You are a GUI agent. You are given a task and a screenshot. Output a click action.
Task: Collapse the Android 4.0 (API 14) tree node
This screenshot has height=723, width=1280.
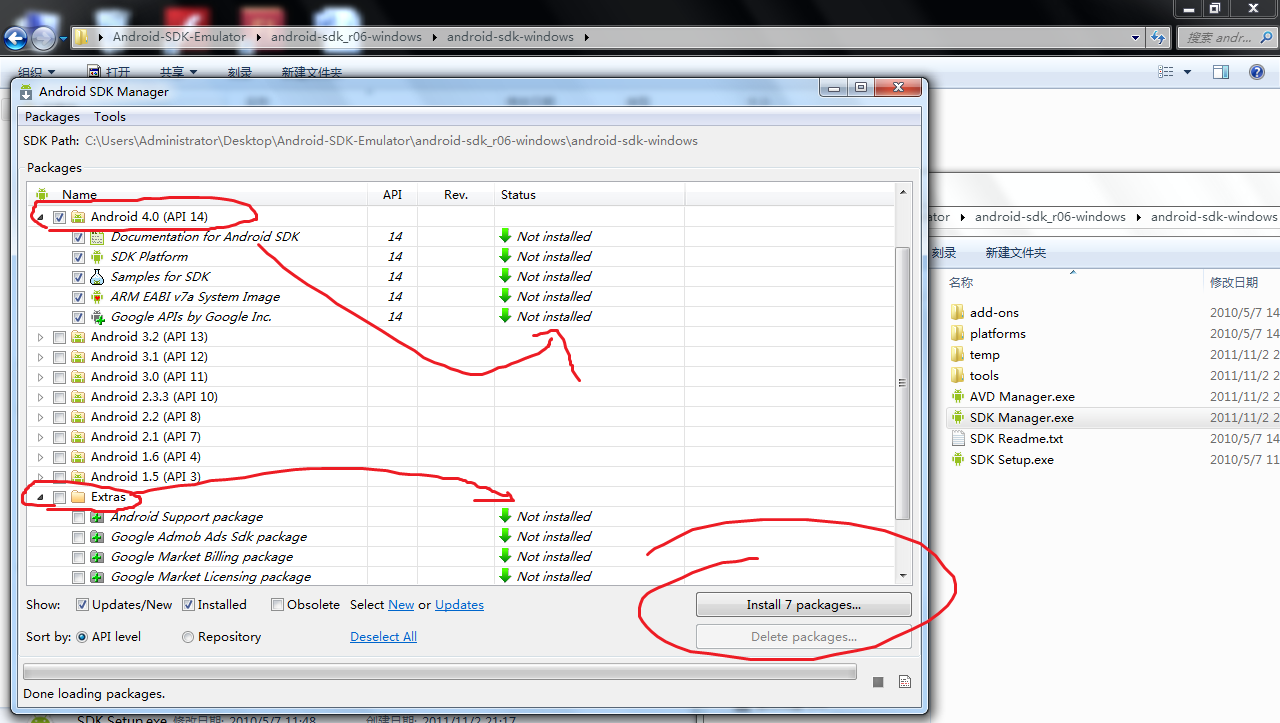[40, 217]
